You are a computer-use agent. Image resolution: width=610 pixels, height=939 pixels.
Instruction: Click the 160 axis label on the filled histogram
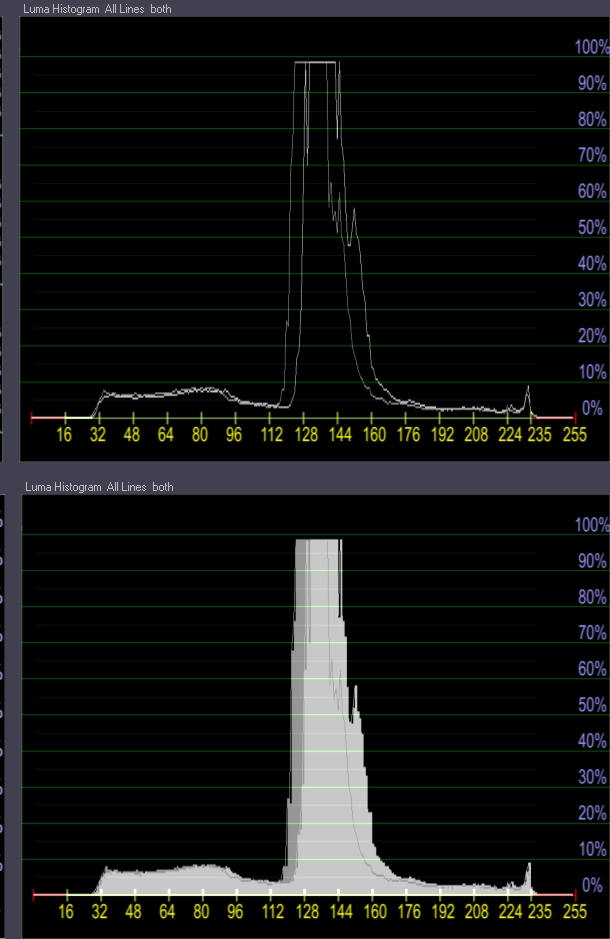tap(375, 911)
